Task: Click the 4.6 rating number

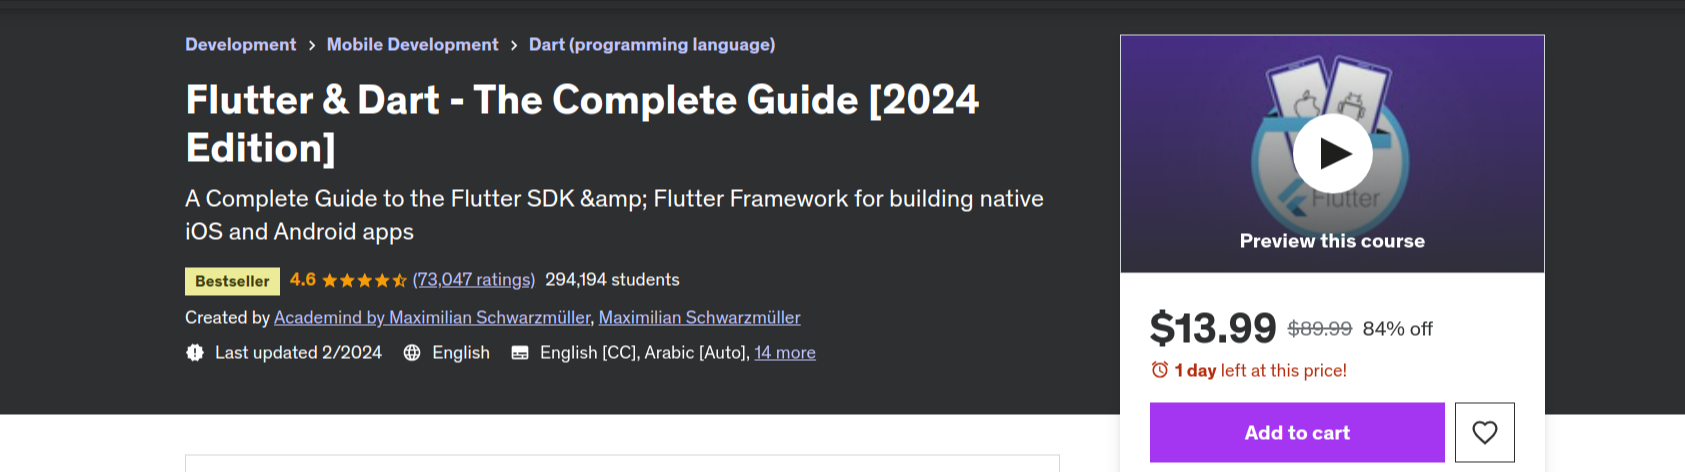Action: (303, 280)
